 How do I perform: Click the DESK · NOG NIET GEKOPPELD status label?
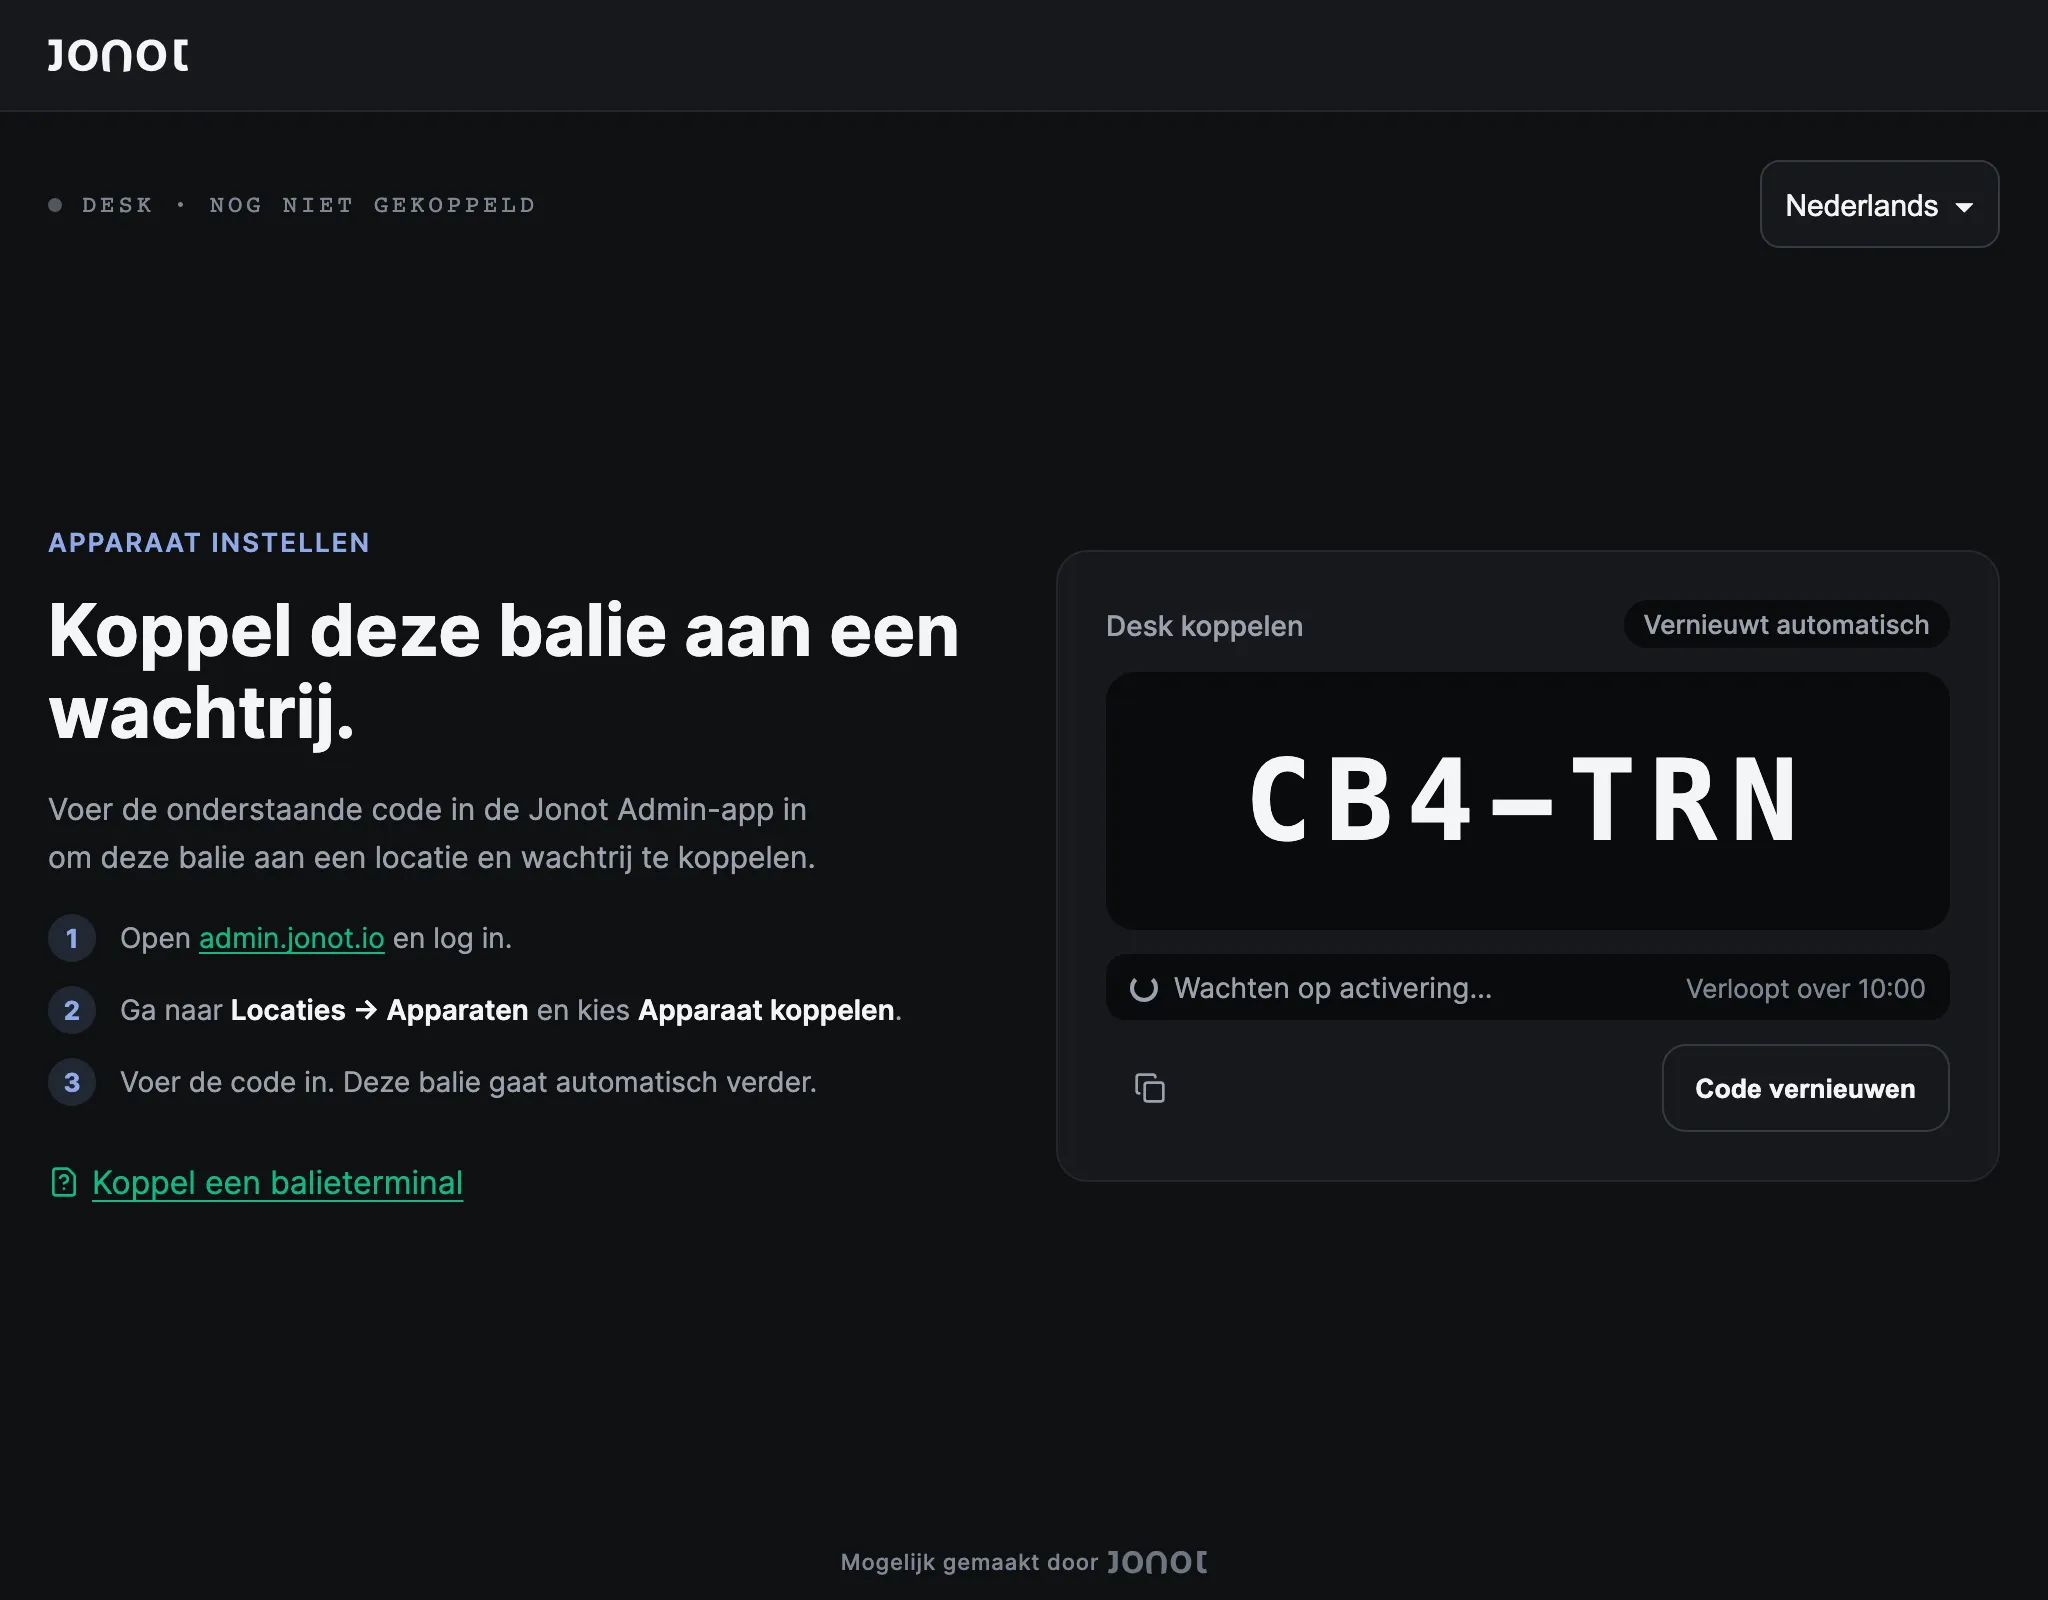pyautogui.click(x=308, y=205)
